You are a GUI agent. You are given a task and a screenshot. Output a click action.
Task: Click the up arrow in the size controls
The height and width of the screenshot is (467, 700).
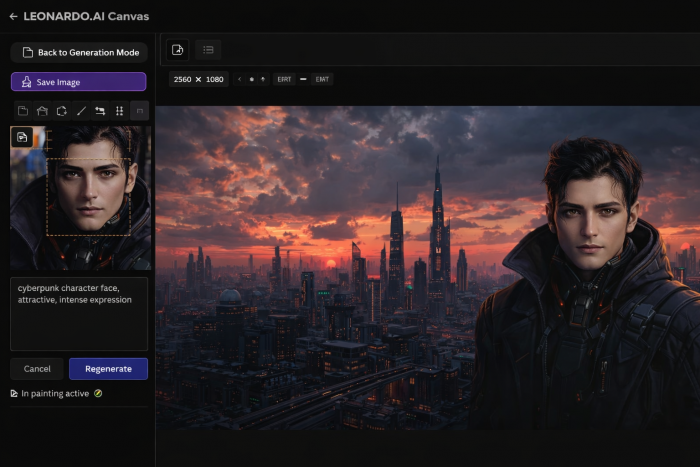tap(262, 79)
